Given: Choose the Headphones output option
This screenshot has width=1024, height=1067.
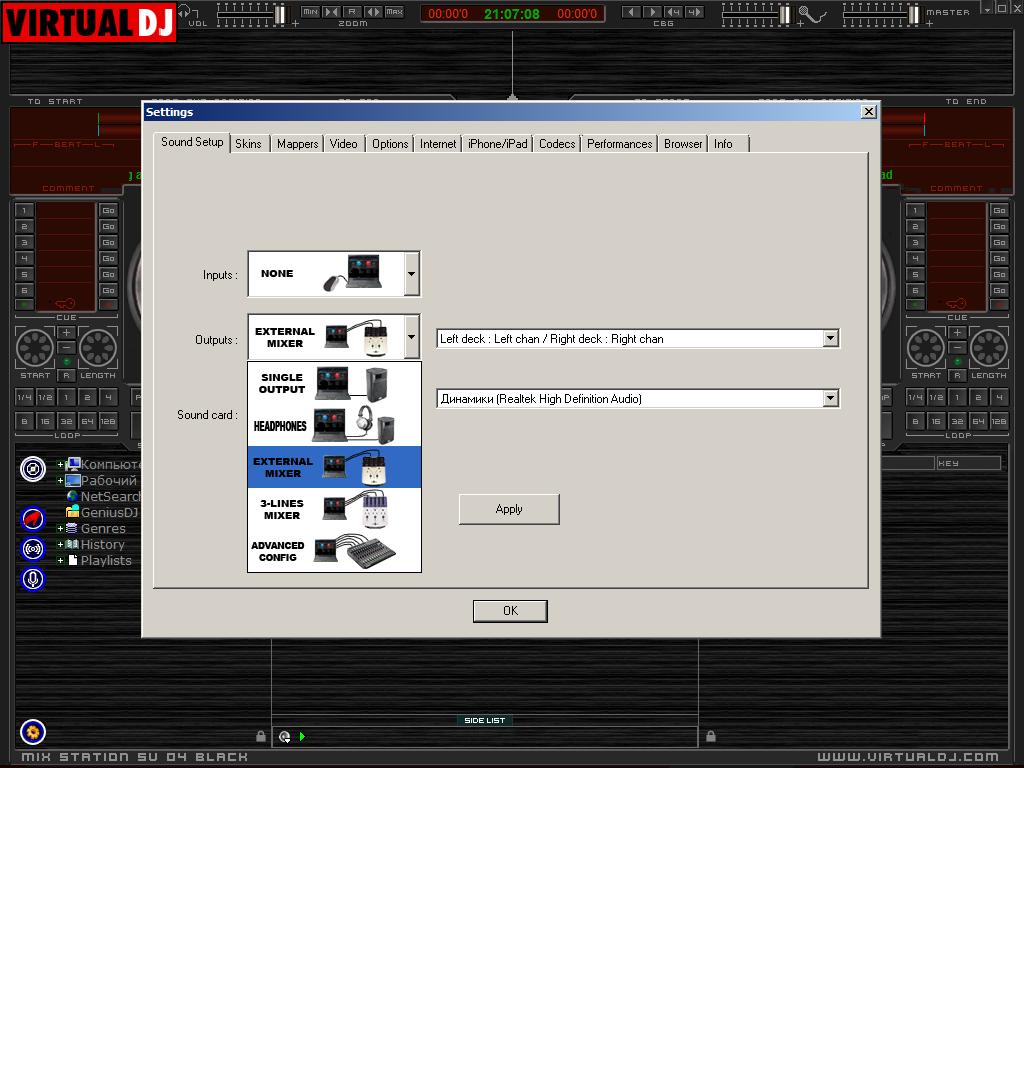Looking at the screenshot, I should 334,425.
